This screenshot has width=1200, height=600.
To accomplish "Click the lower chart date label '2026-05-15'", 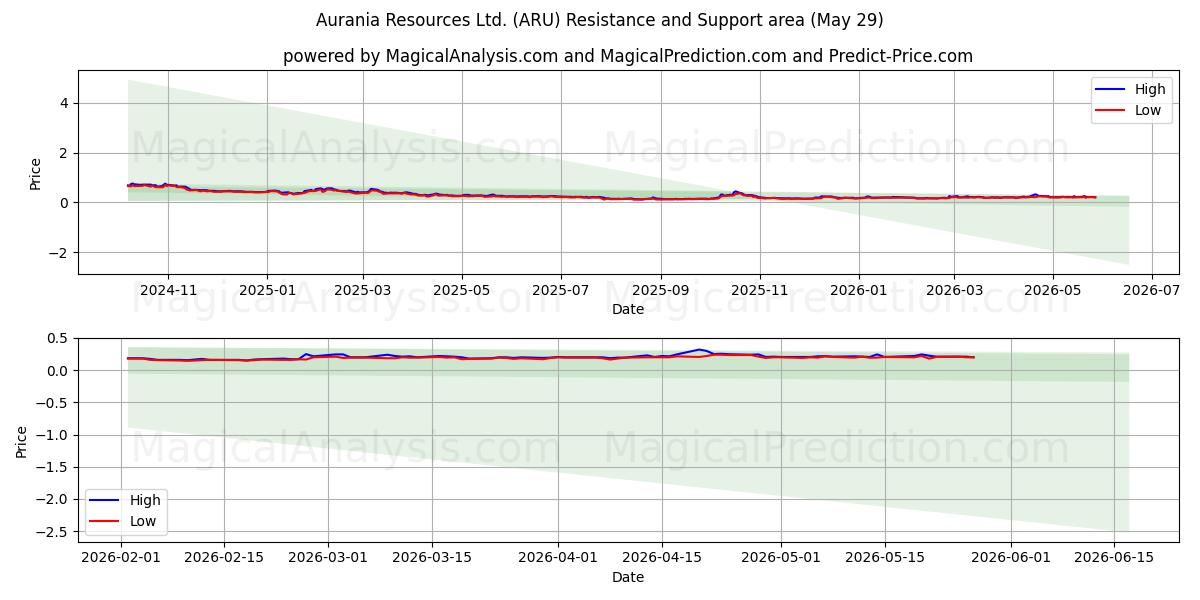I will point(884,558).
